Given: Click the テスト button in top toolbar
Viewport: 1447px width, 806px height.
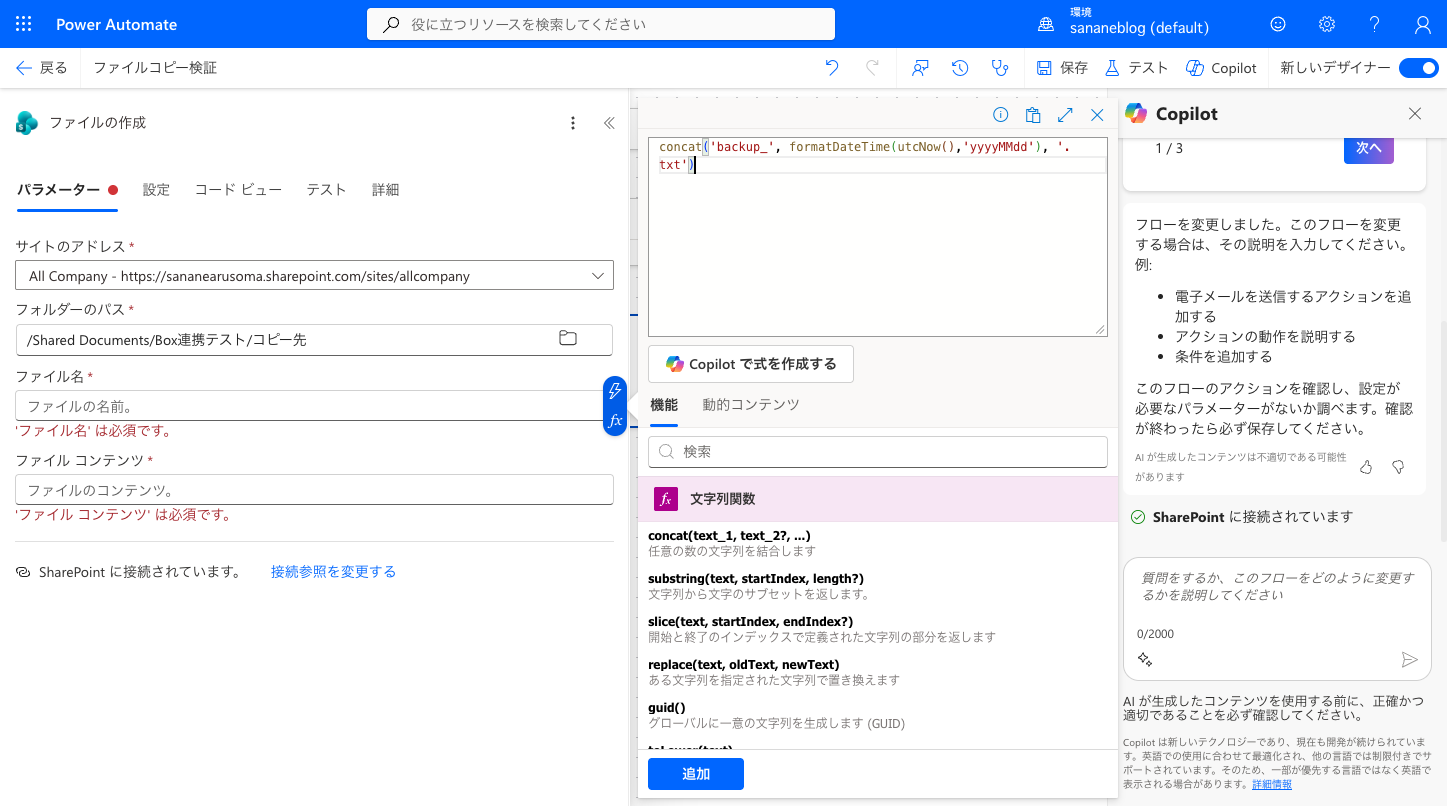Looking at the screenshot, I should [1136, 68].
